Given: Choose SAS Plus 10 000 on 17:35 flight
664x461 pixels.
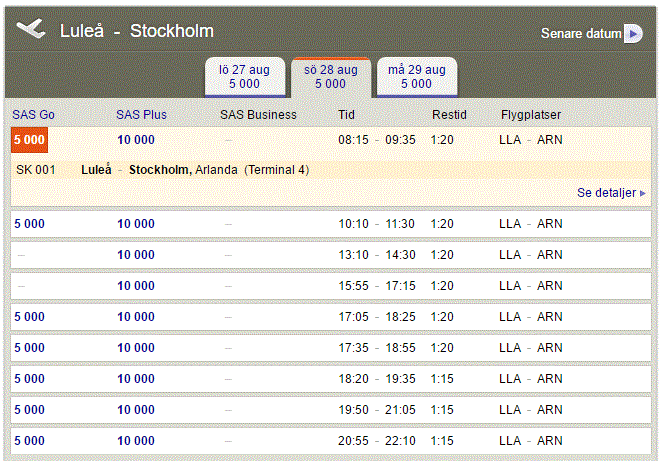Looking at the screenshot, I should click(136, 348).
